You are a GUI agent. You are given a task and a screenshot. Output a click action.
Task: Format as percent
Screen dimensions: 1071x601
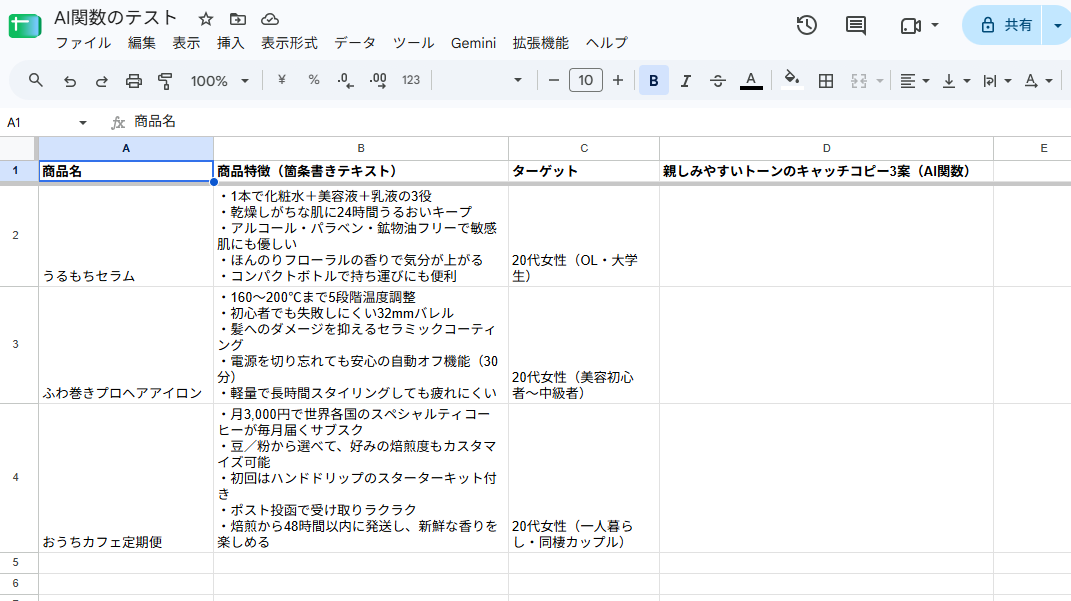[x=314, y=80]
